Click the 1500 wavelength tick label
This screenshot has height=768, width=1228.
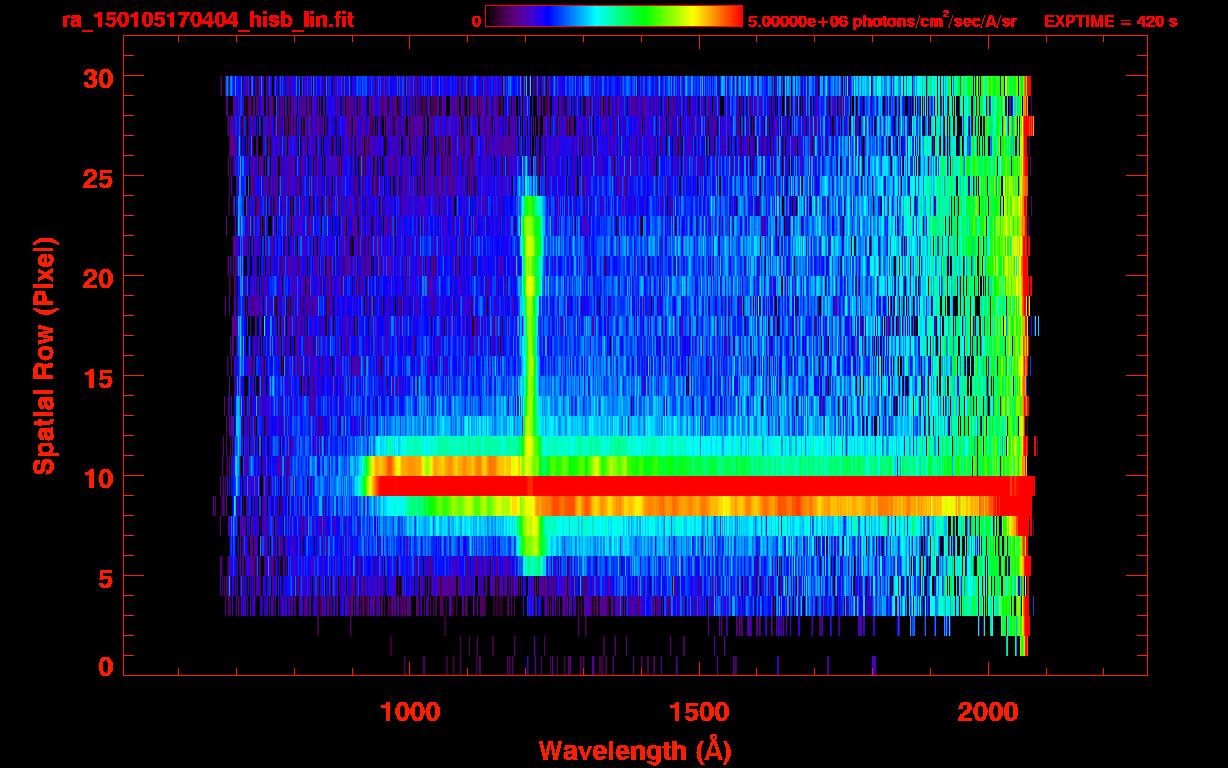[698, 711]
